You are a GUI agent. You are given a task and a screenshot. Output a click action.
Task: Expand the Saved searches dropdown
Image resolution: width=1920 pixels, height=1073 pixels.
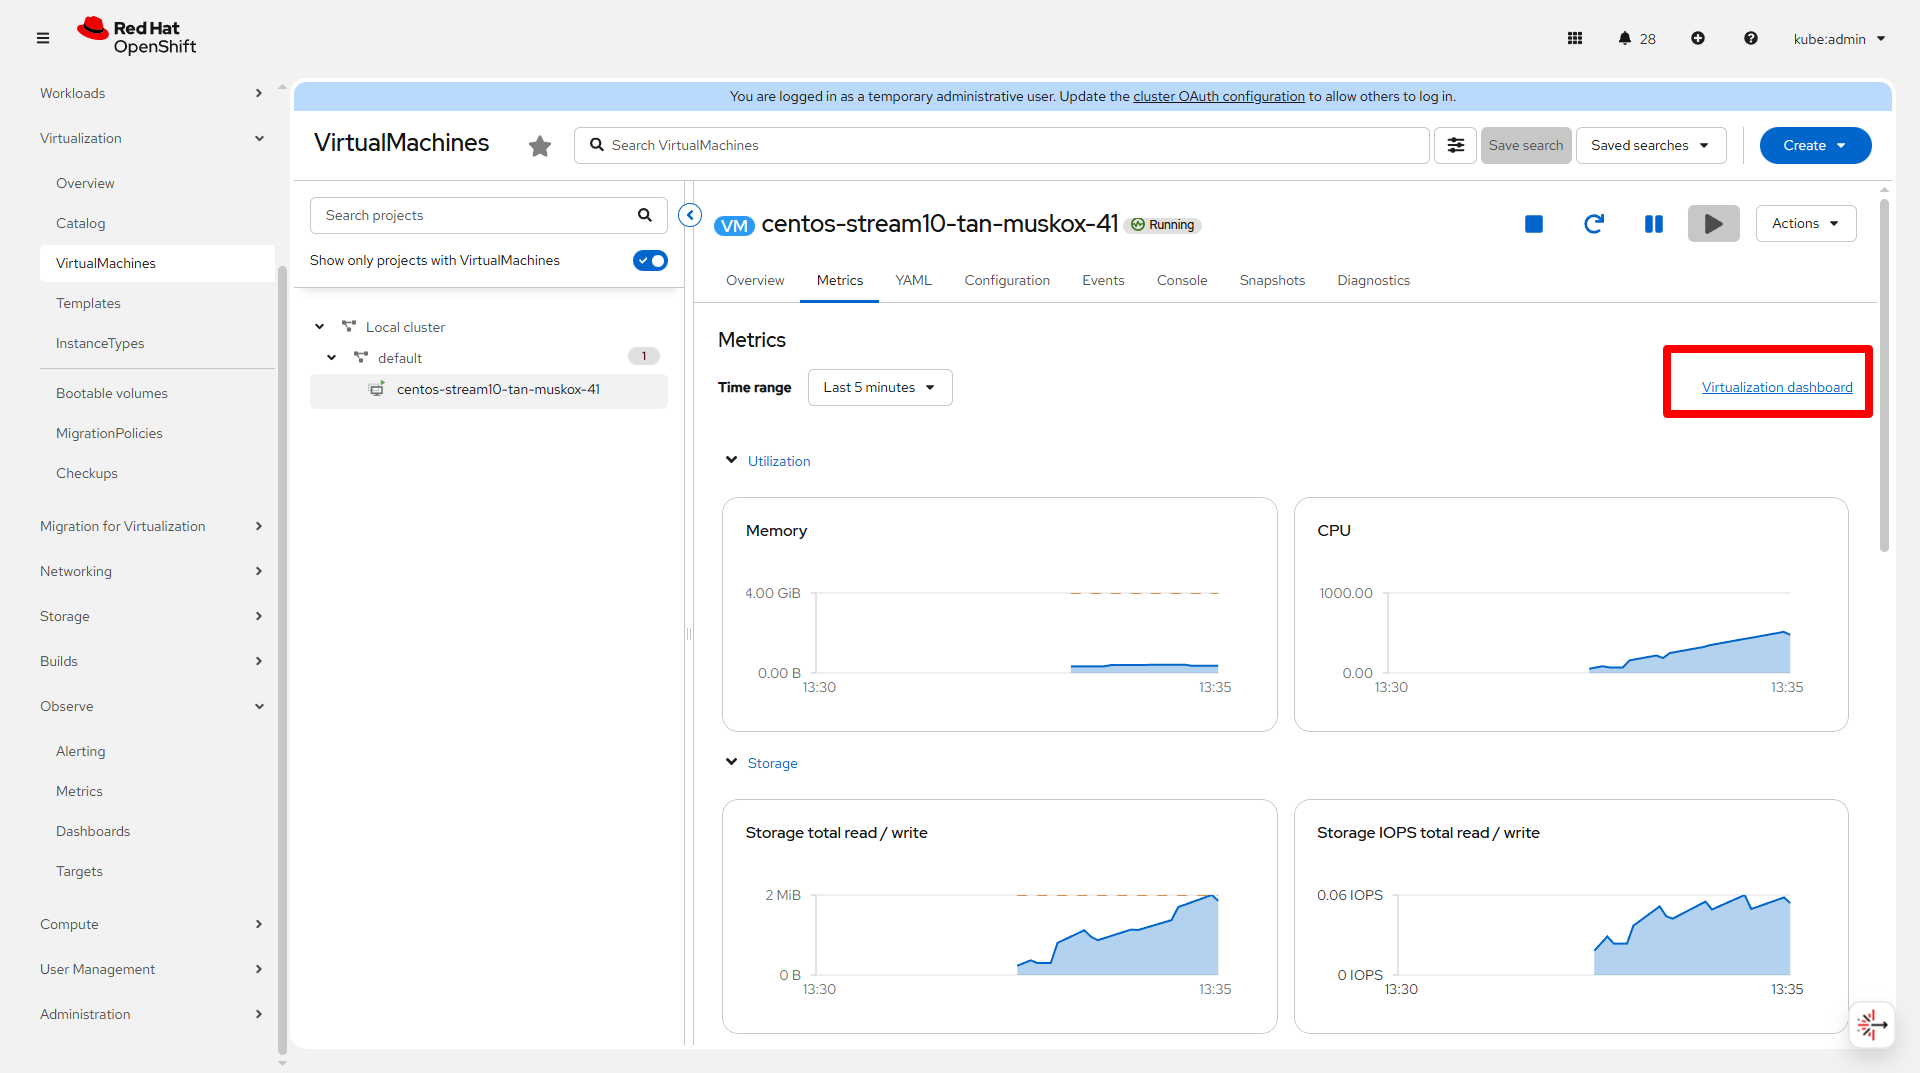[x=1650, y=146]
